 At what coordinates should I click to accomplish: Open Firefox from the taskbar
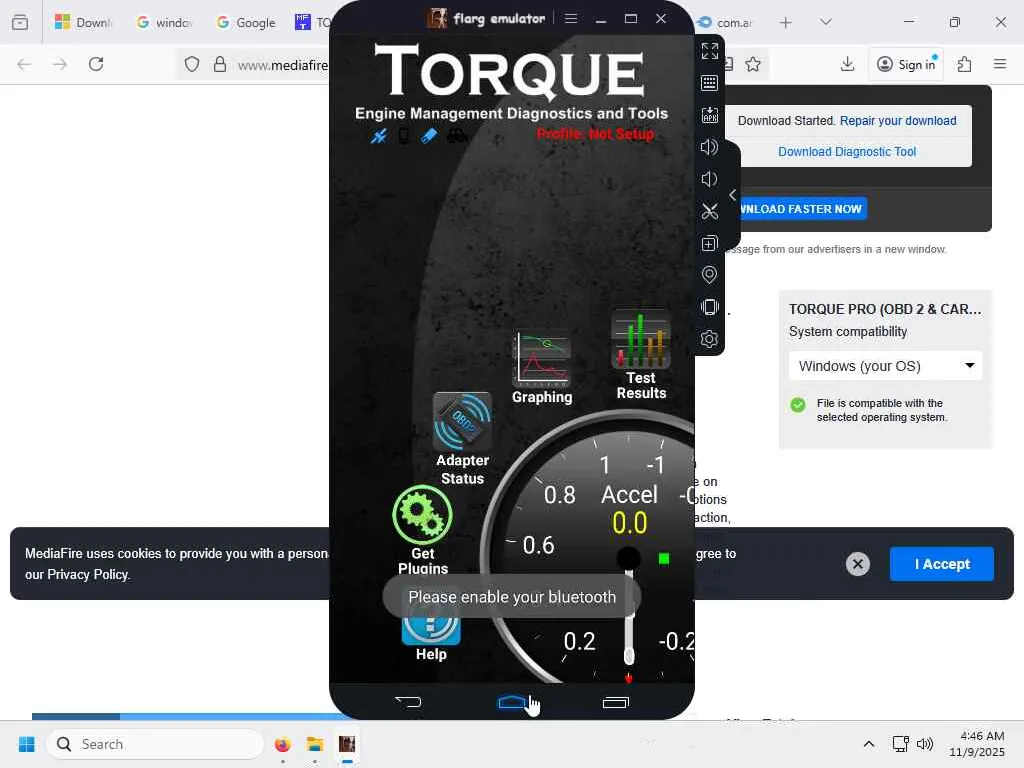click(x=282, y=744)
